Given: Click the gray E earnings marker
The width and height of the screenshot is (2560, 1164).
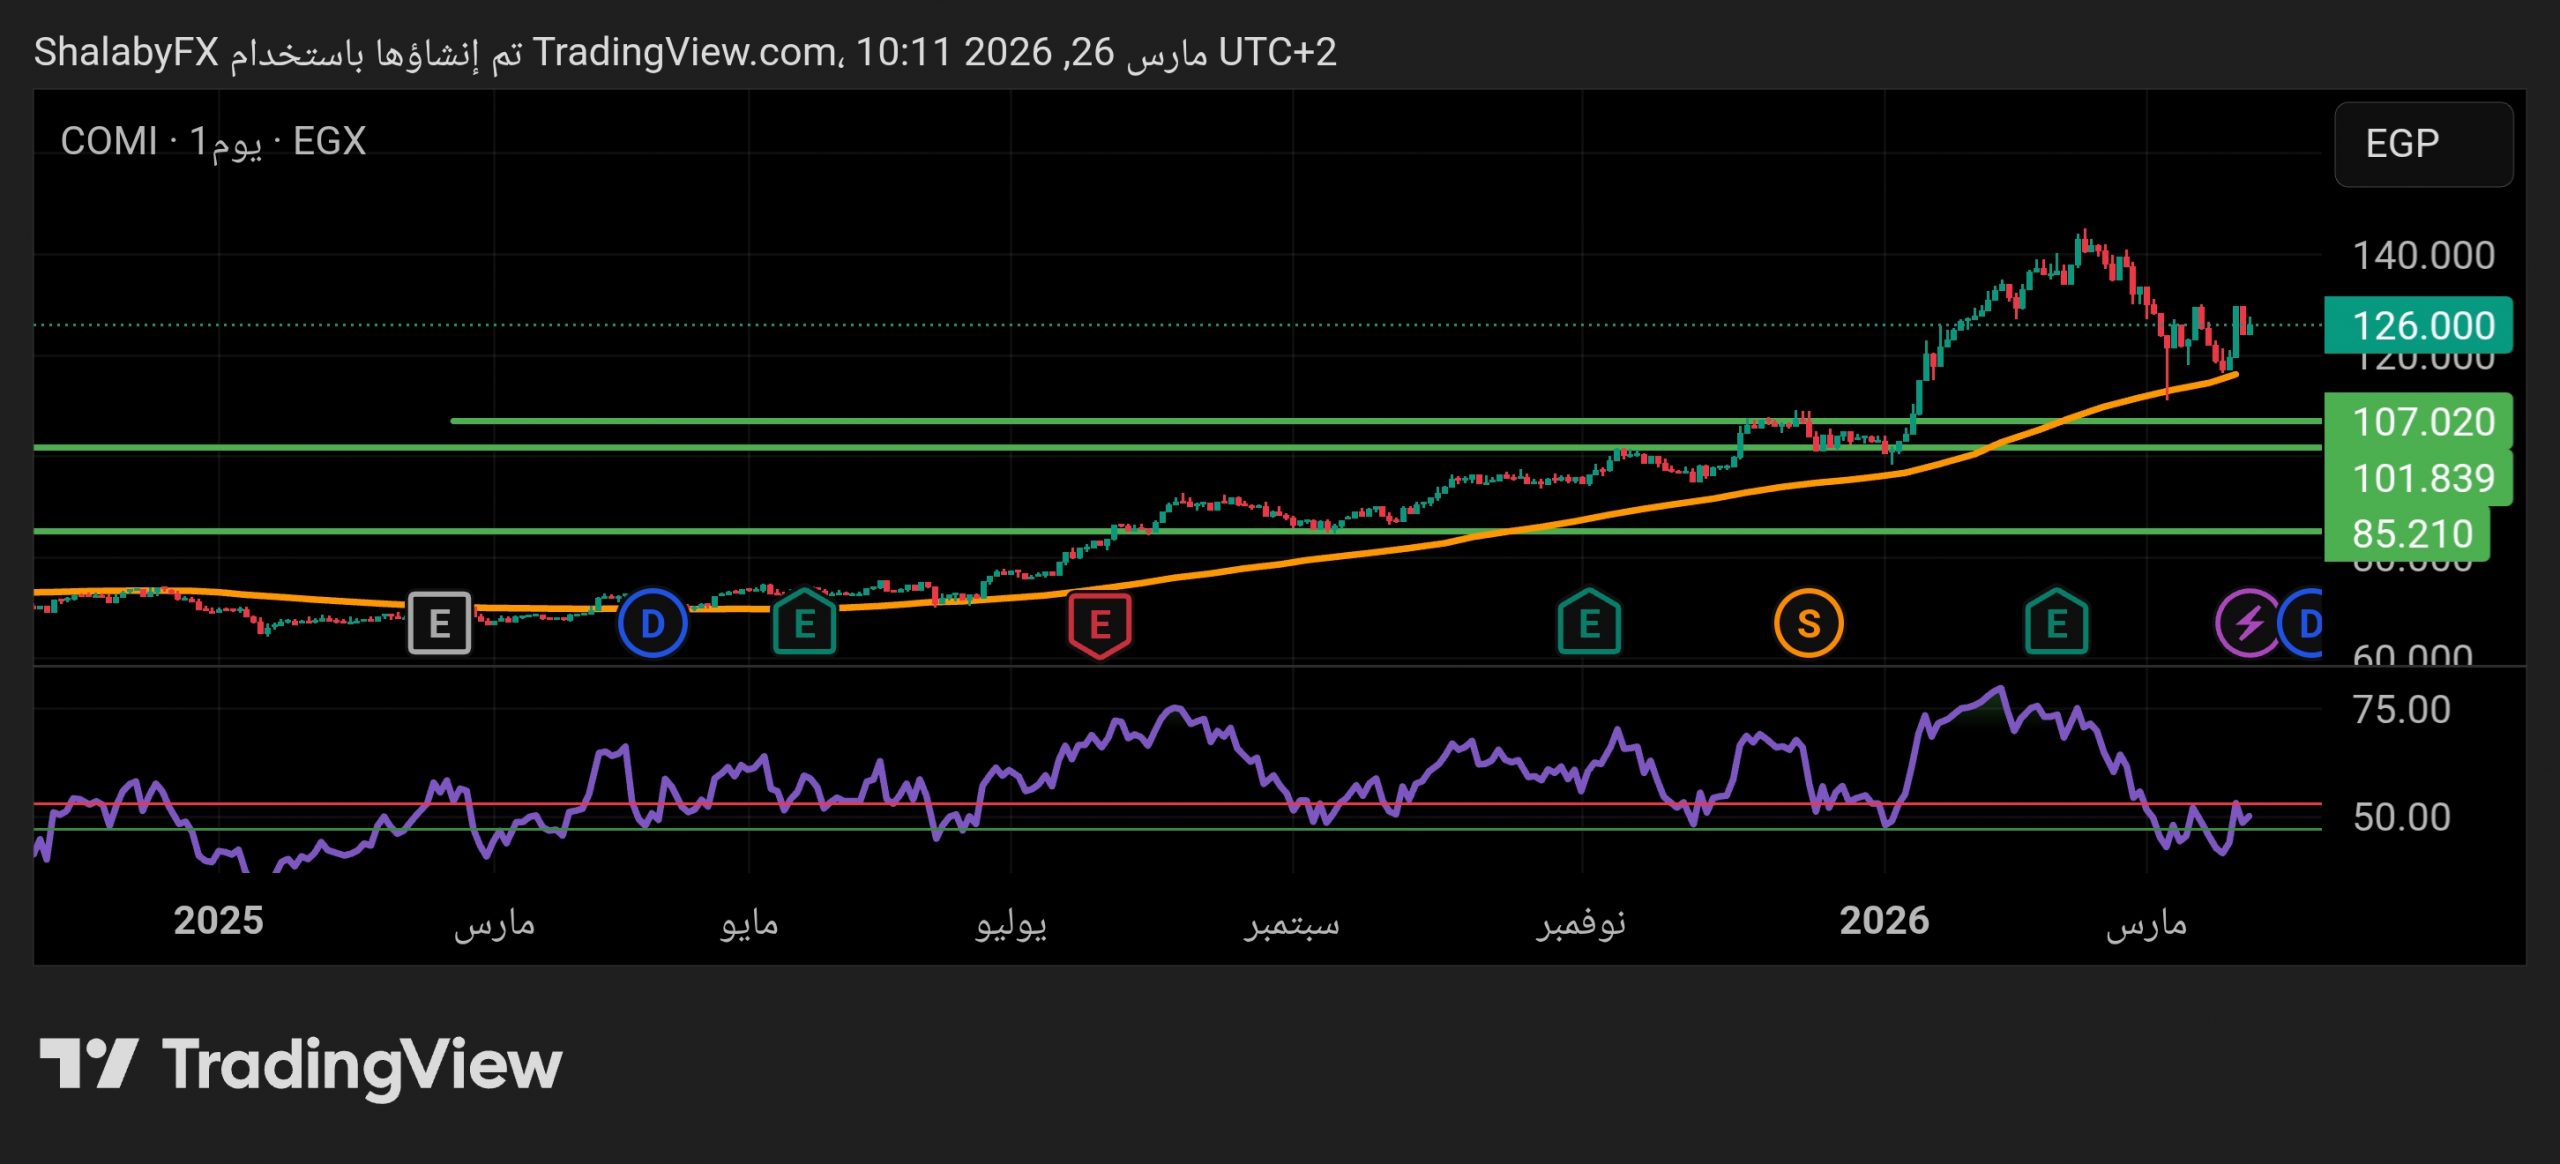Looking at the screenshot, I should coord(439,623).
